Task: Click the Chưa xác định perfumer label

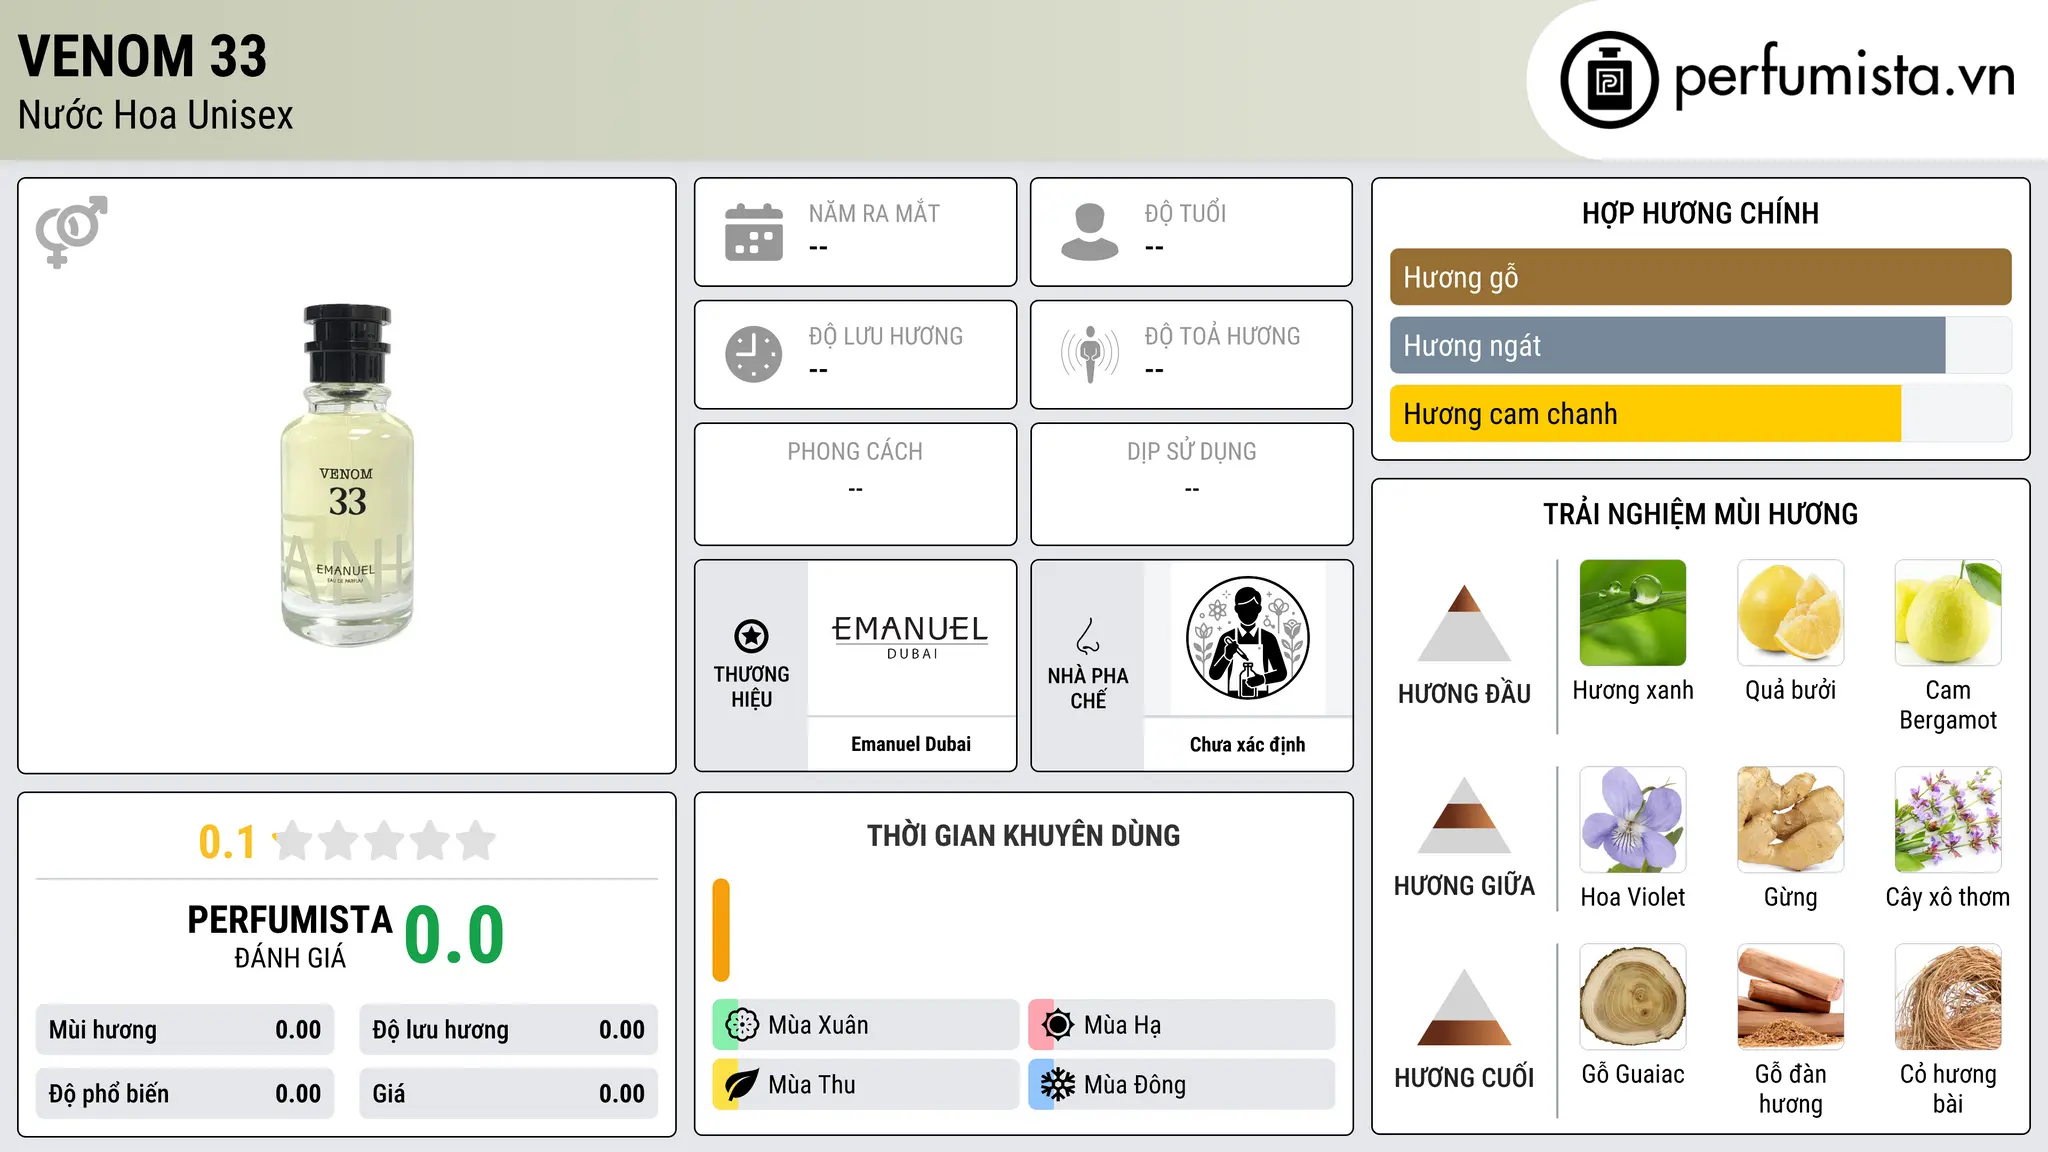Action: coord(1247,744)
